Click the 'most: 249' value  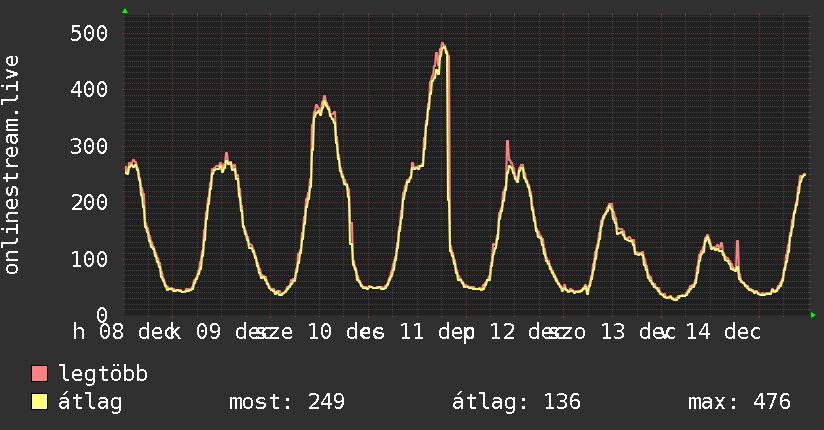(287, 402)
